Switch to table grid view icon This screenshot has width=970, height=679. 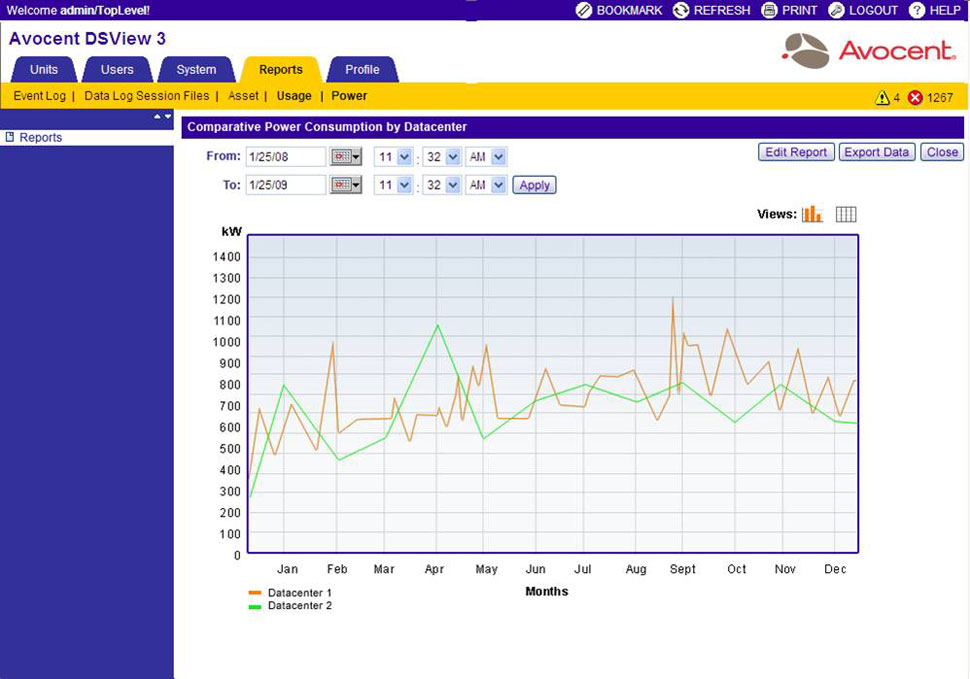tap(846, 214)
